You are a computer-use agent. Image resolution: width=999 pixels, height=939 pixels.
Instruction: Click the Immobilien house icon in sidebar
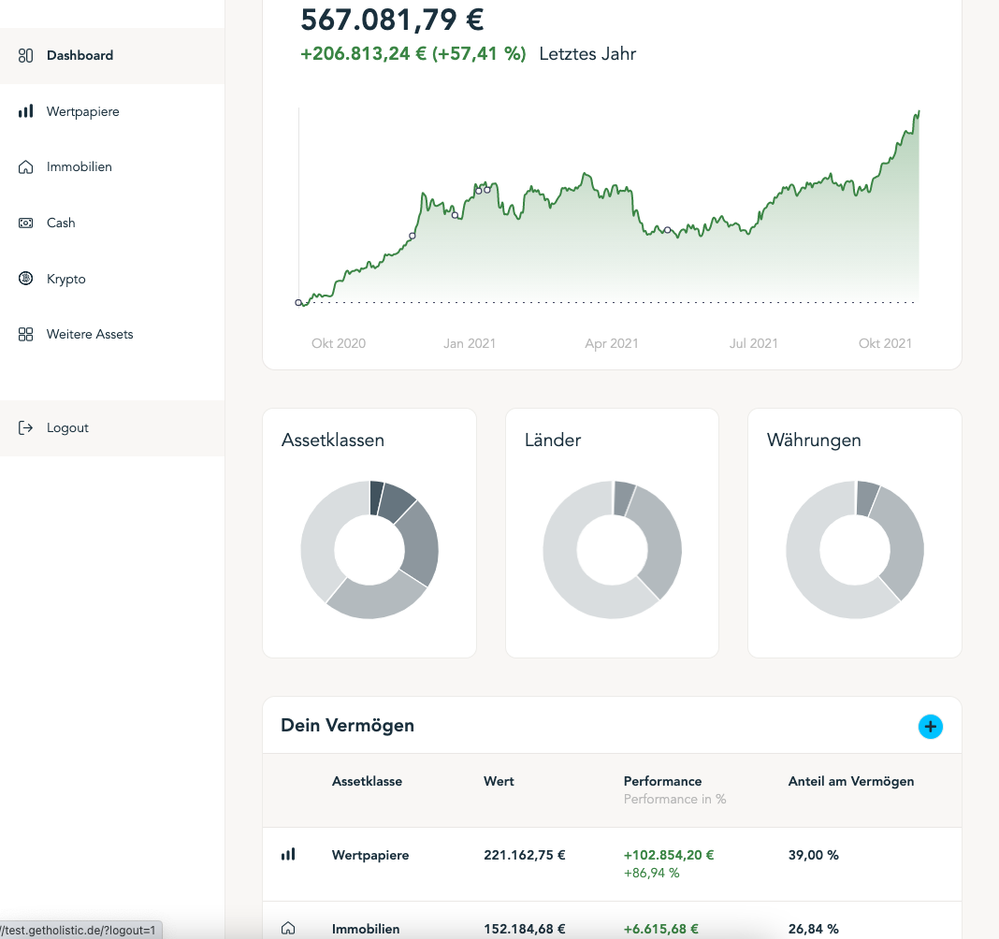(x=26, y=167)
